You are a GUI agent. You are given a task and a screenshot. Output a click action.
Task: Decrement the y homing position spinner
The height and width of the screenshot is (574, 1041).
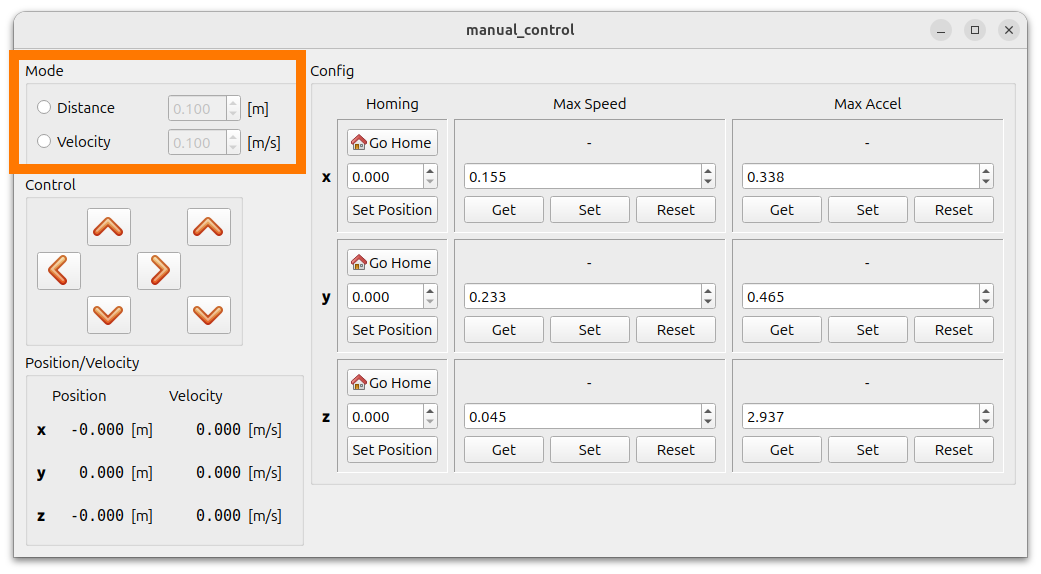click(x=430, y=303)
